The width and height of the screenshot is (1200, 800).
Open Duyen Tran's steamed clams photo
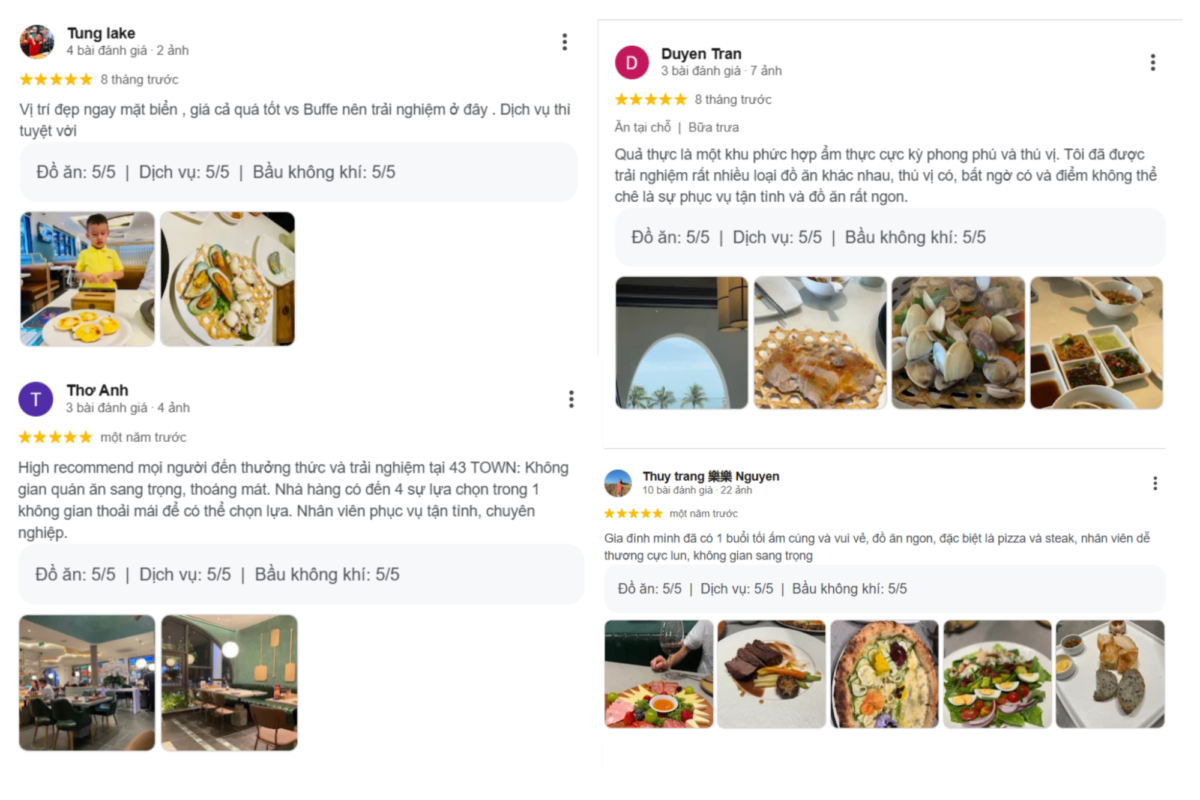958,343
